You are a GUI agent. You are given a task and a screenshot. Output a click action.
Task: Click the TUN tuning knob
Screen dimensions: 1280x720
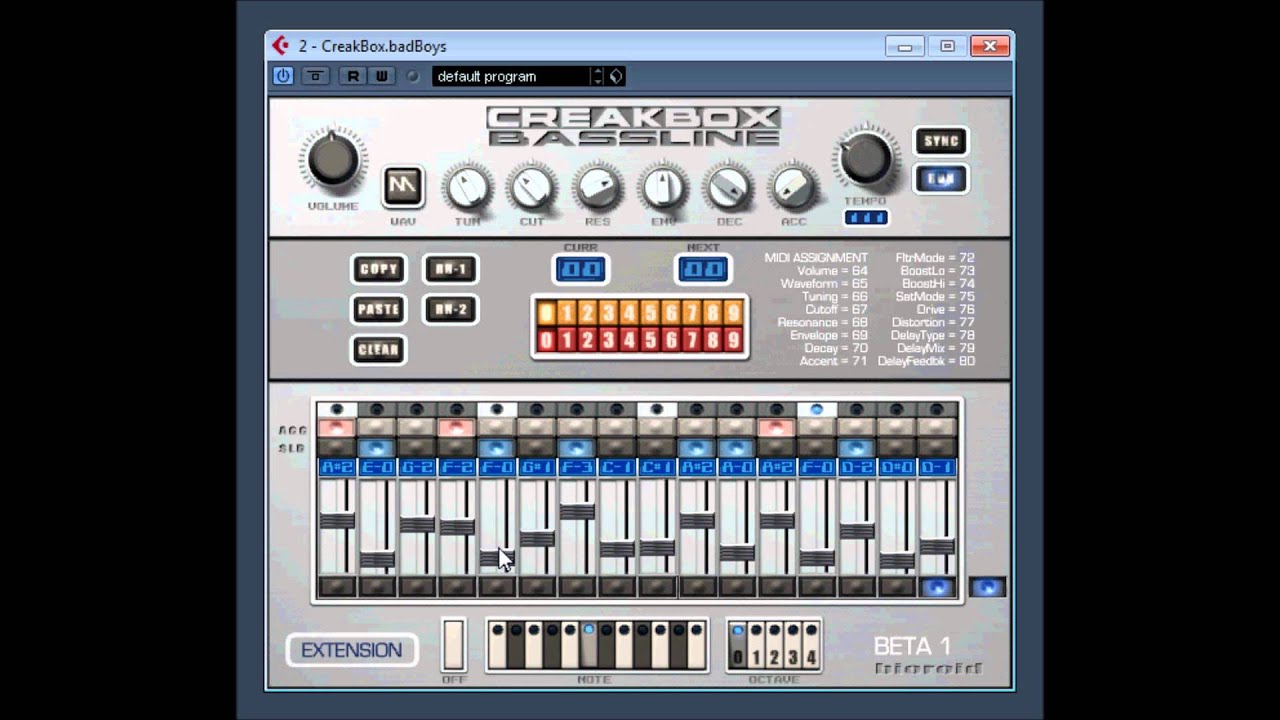click(x=467, y=187)
